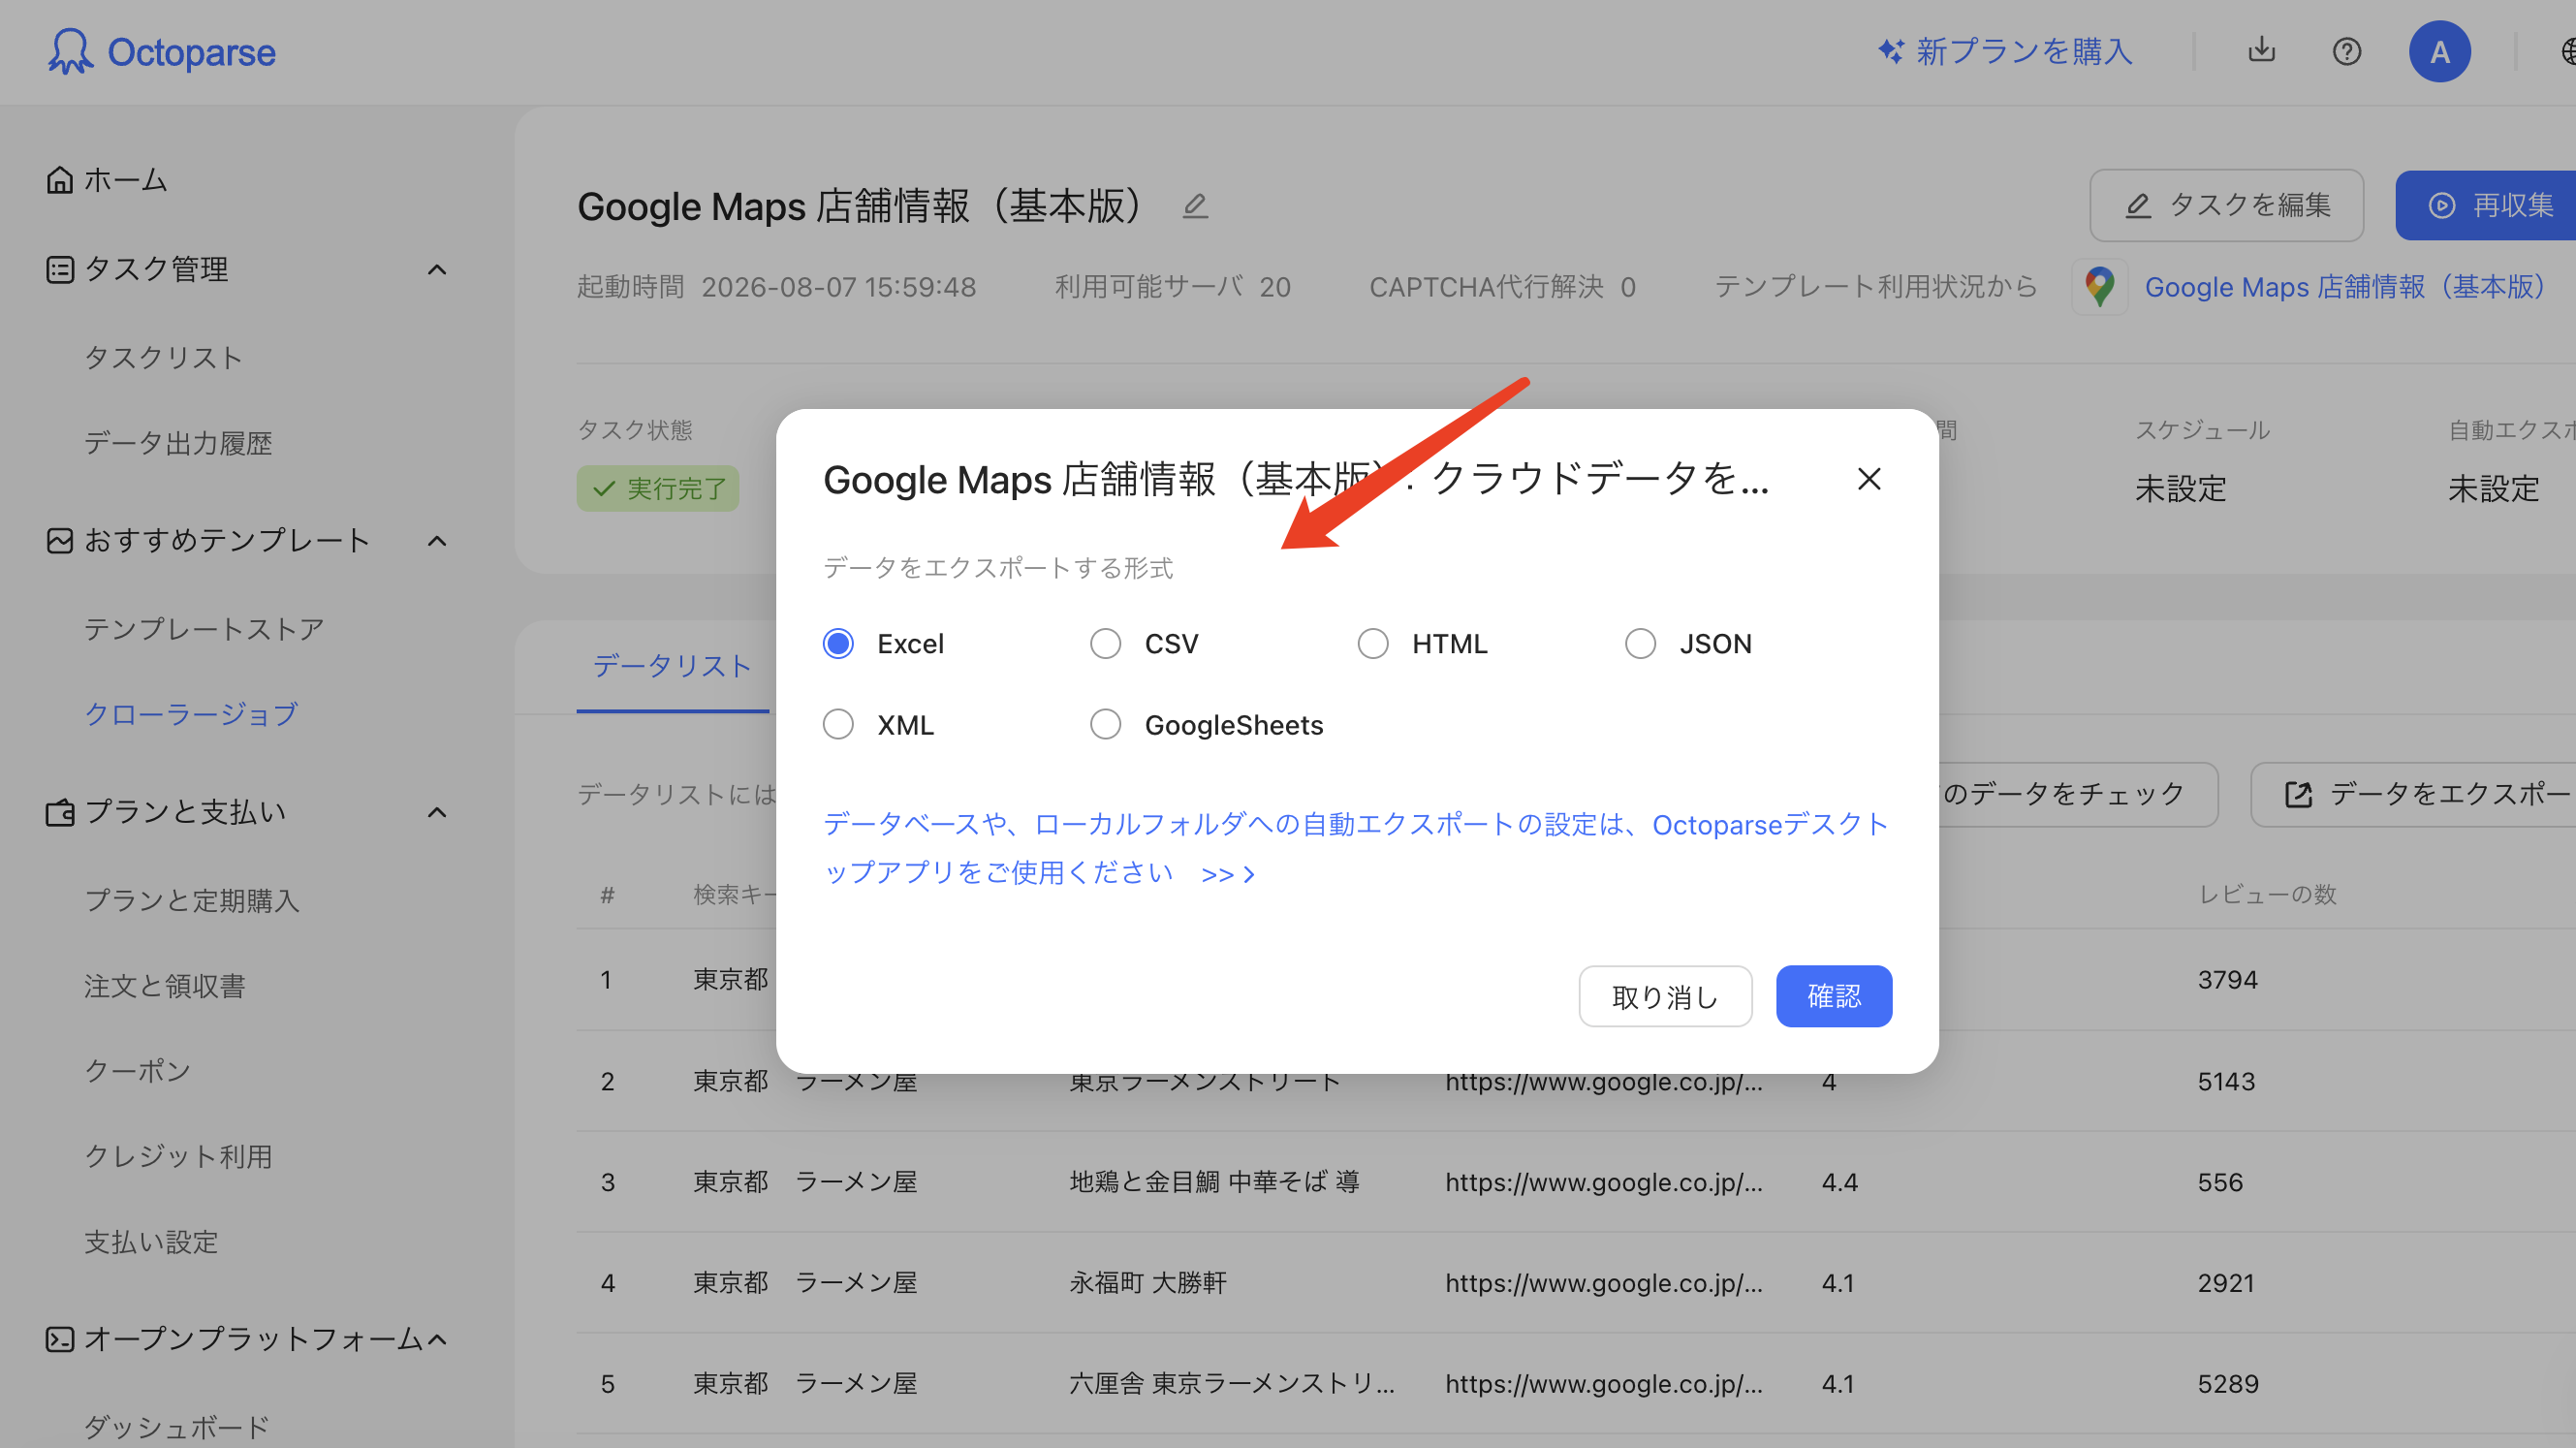2576x1448 pixels.
Task: Click review count 3794
Action: (x=2227, y=979)
